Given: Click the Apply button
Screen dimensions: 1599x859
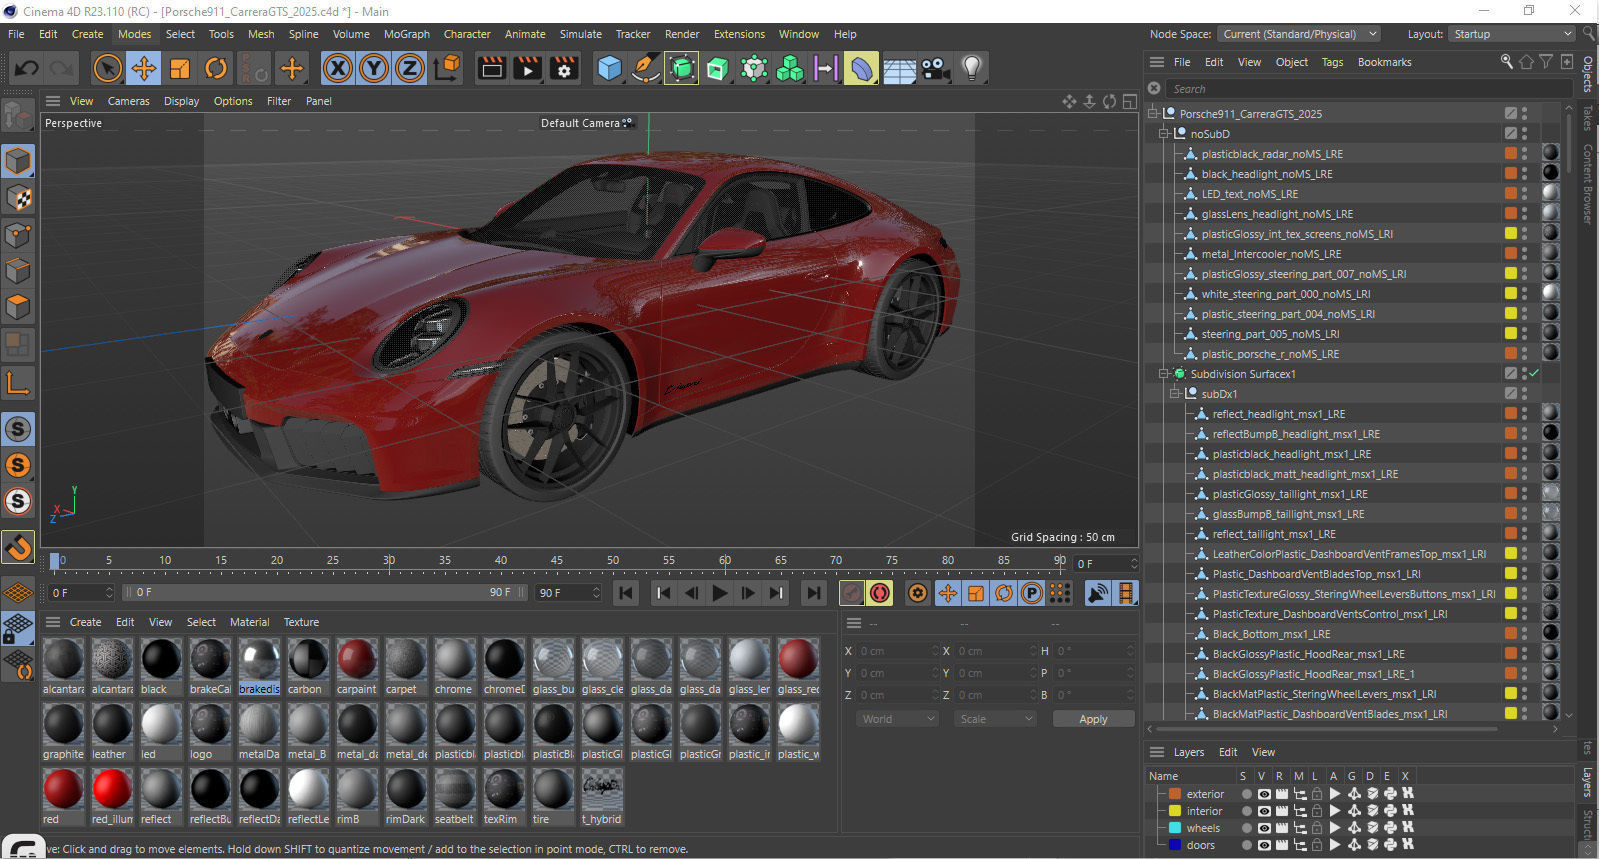Looking at the screenshot, I should (1093, 719).
